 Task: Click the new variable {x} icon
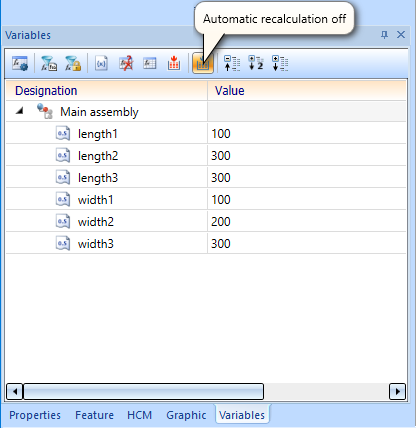(x=101, y=63)
